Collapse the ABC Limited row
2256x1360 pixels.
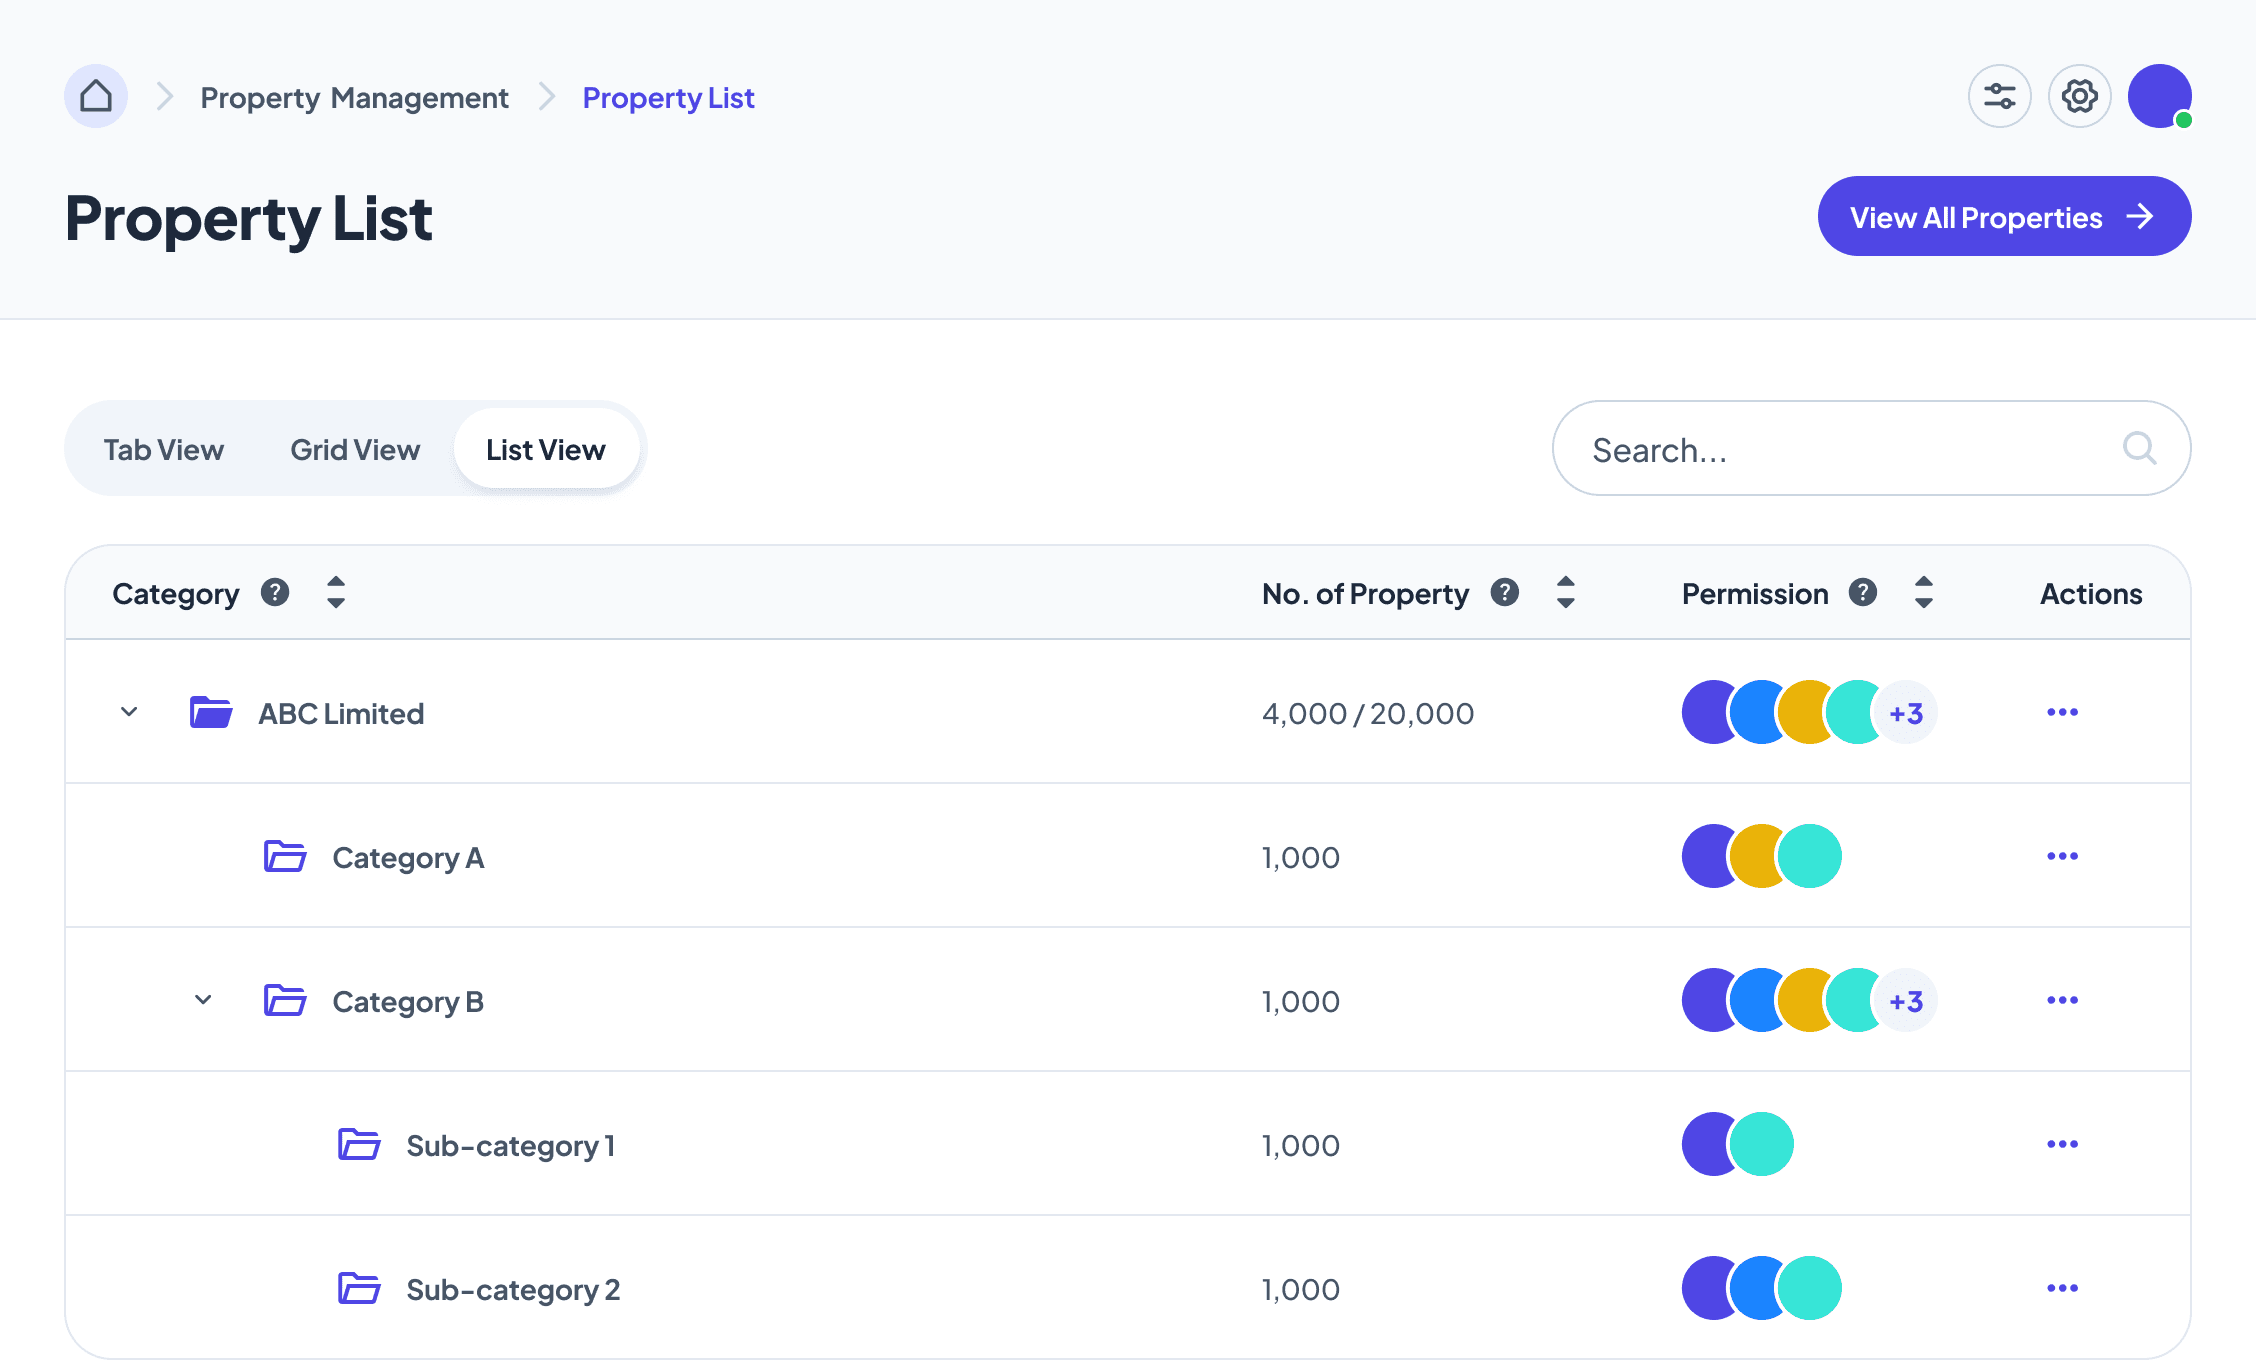pyautogui.click(x=129, y=713)
